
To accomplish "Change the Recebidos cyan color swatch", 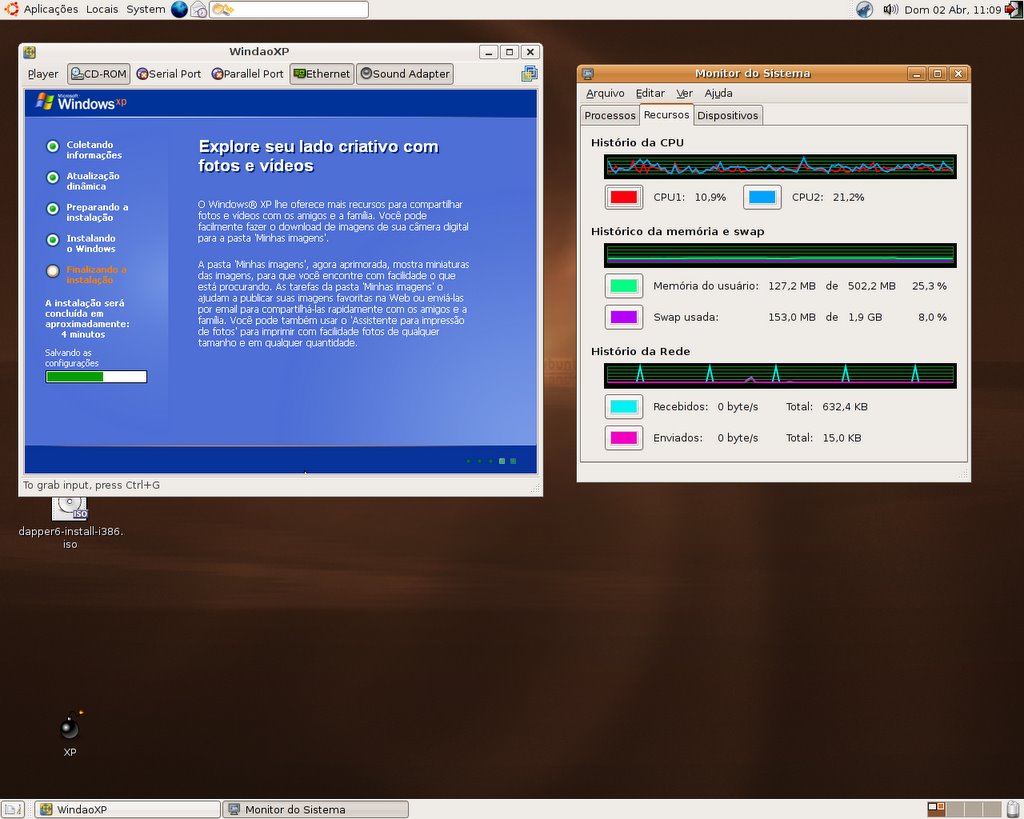I will pyautogui.click(x=624, y=407).
